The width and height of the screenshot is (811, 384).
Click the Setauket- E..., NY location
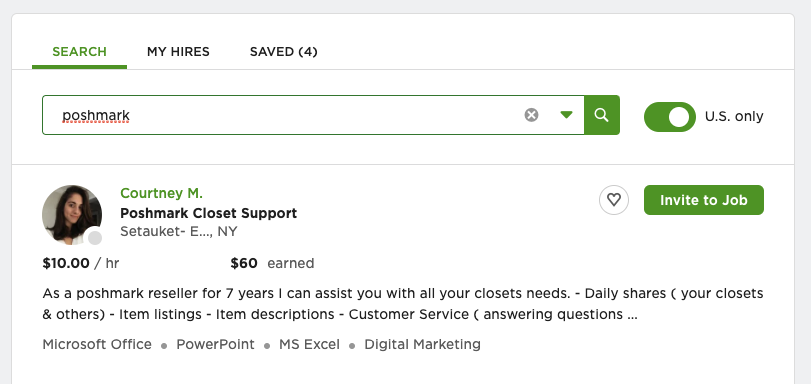[x=178, y=231]
